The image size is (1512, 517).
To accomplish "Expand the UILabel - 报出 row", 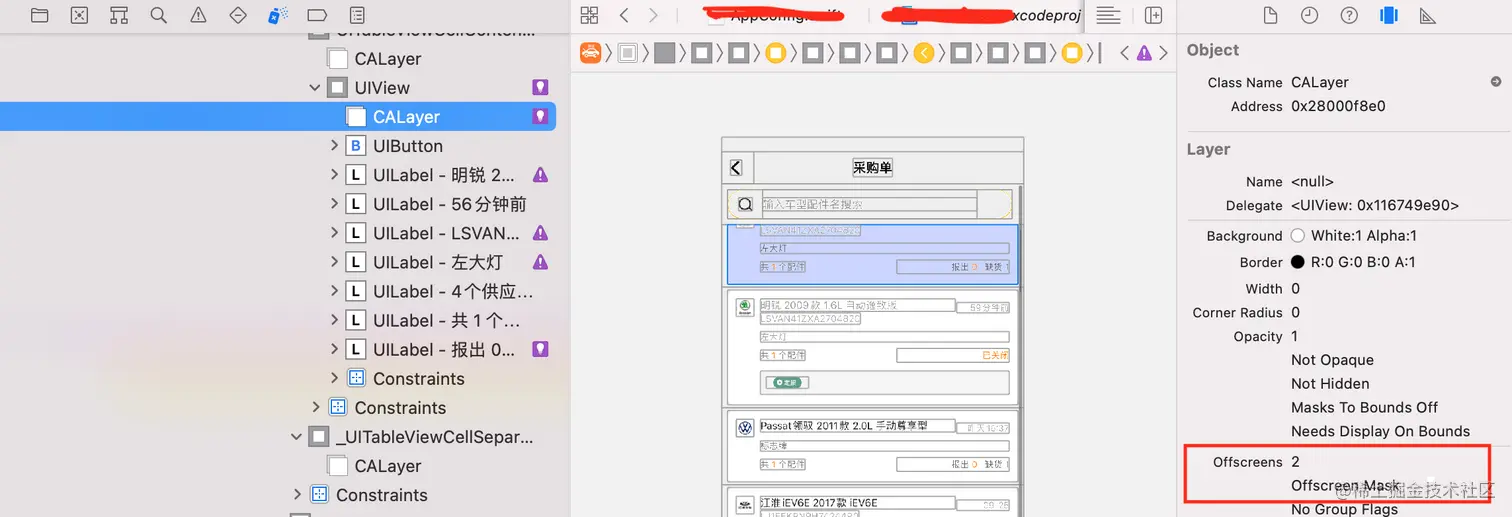I will (334, 350).
